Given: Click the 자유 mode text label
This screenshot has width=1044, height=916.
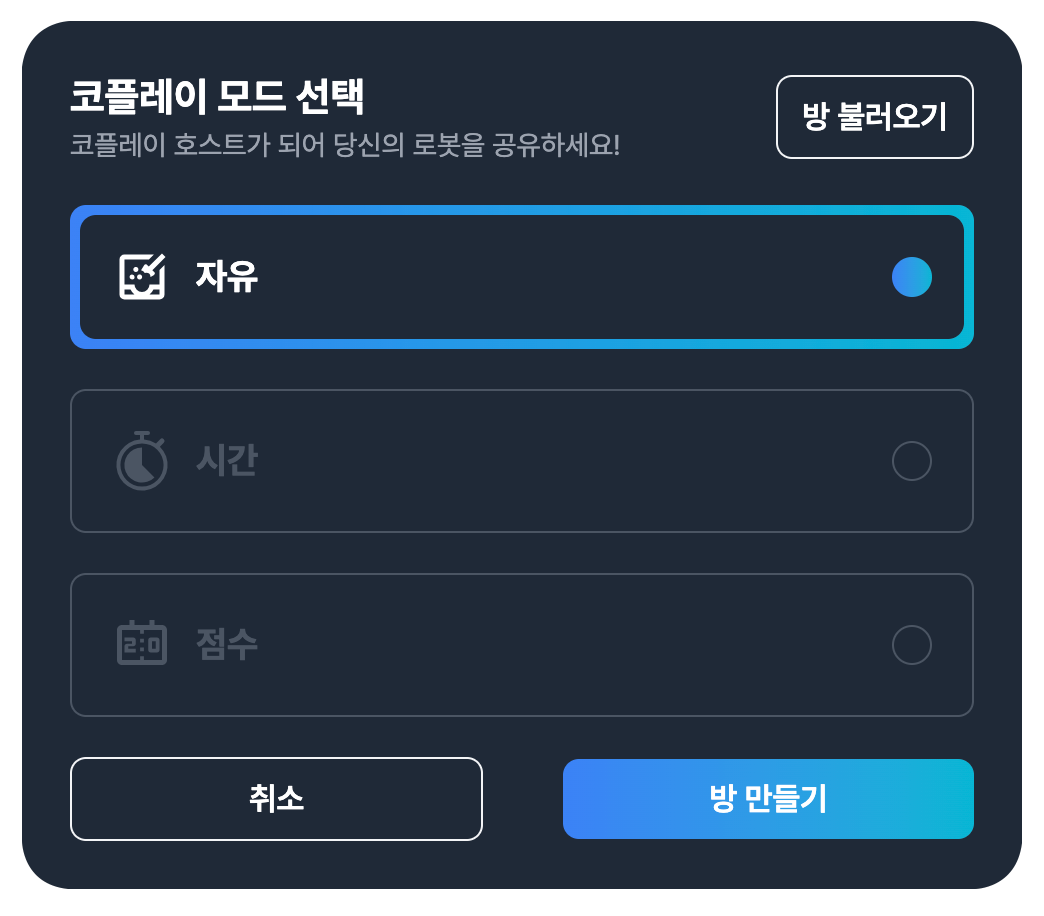Looking at the screenshot, I should click(227, 276).
